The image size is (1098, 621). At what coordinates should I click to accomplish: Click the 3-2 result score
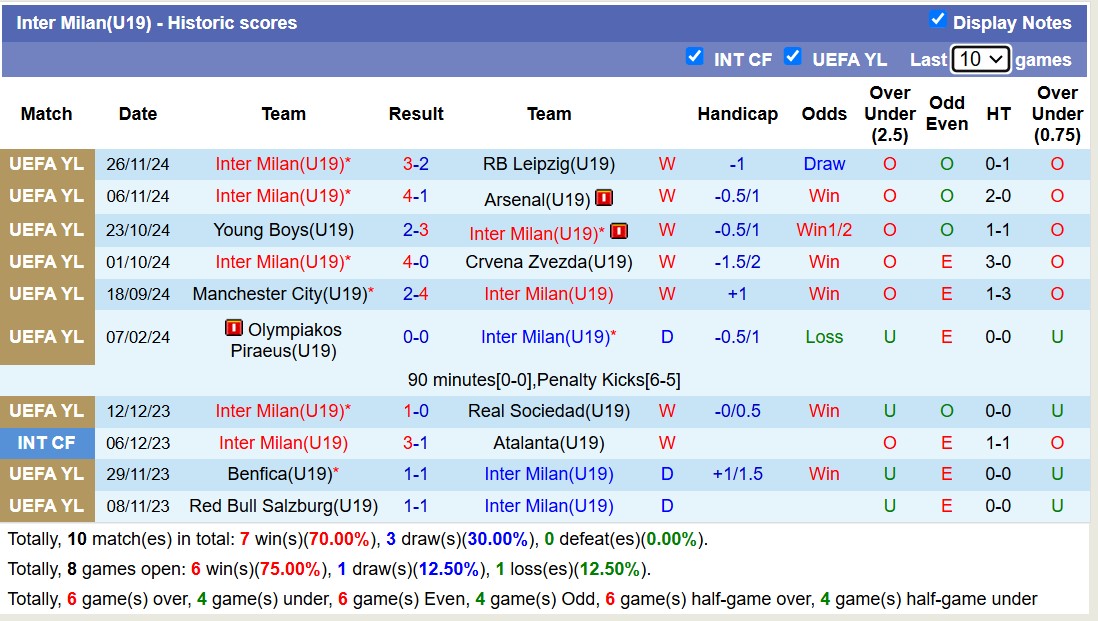click(416, 164)
